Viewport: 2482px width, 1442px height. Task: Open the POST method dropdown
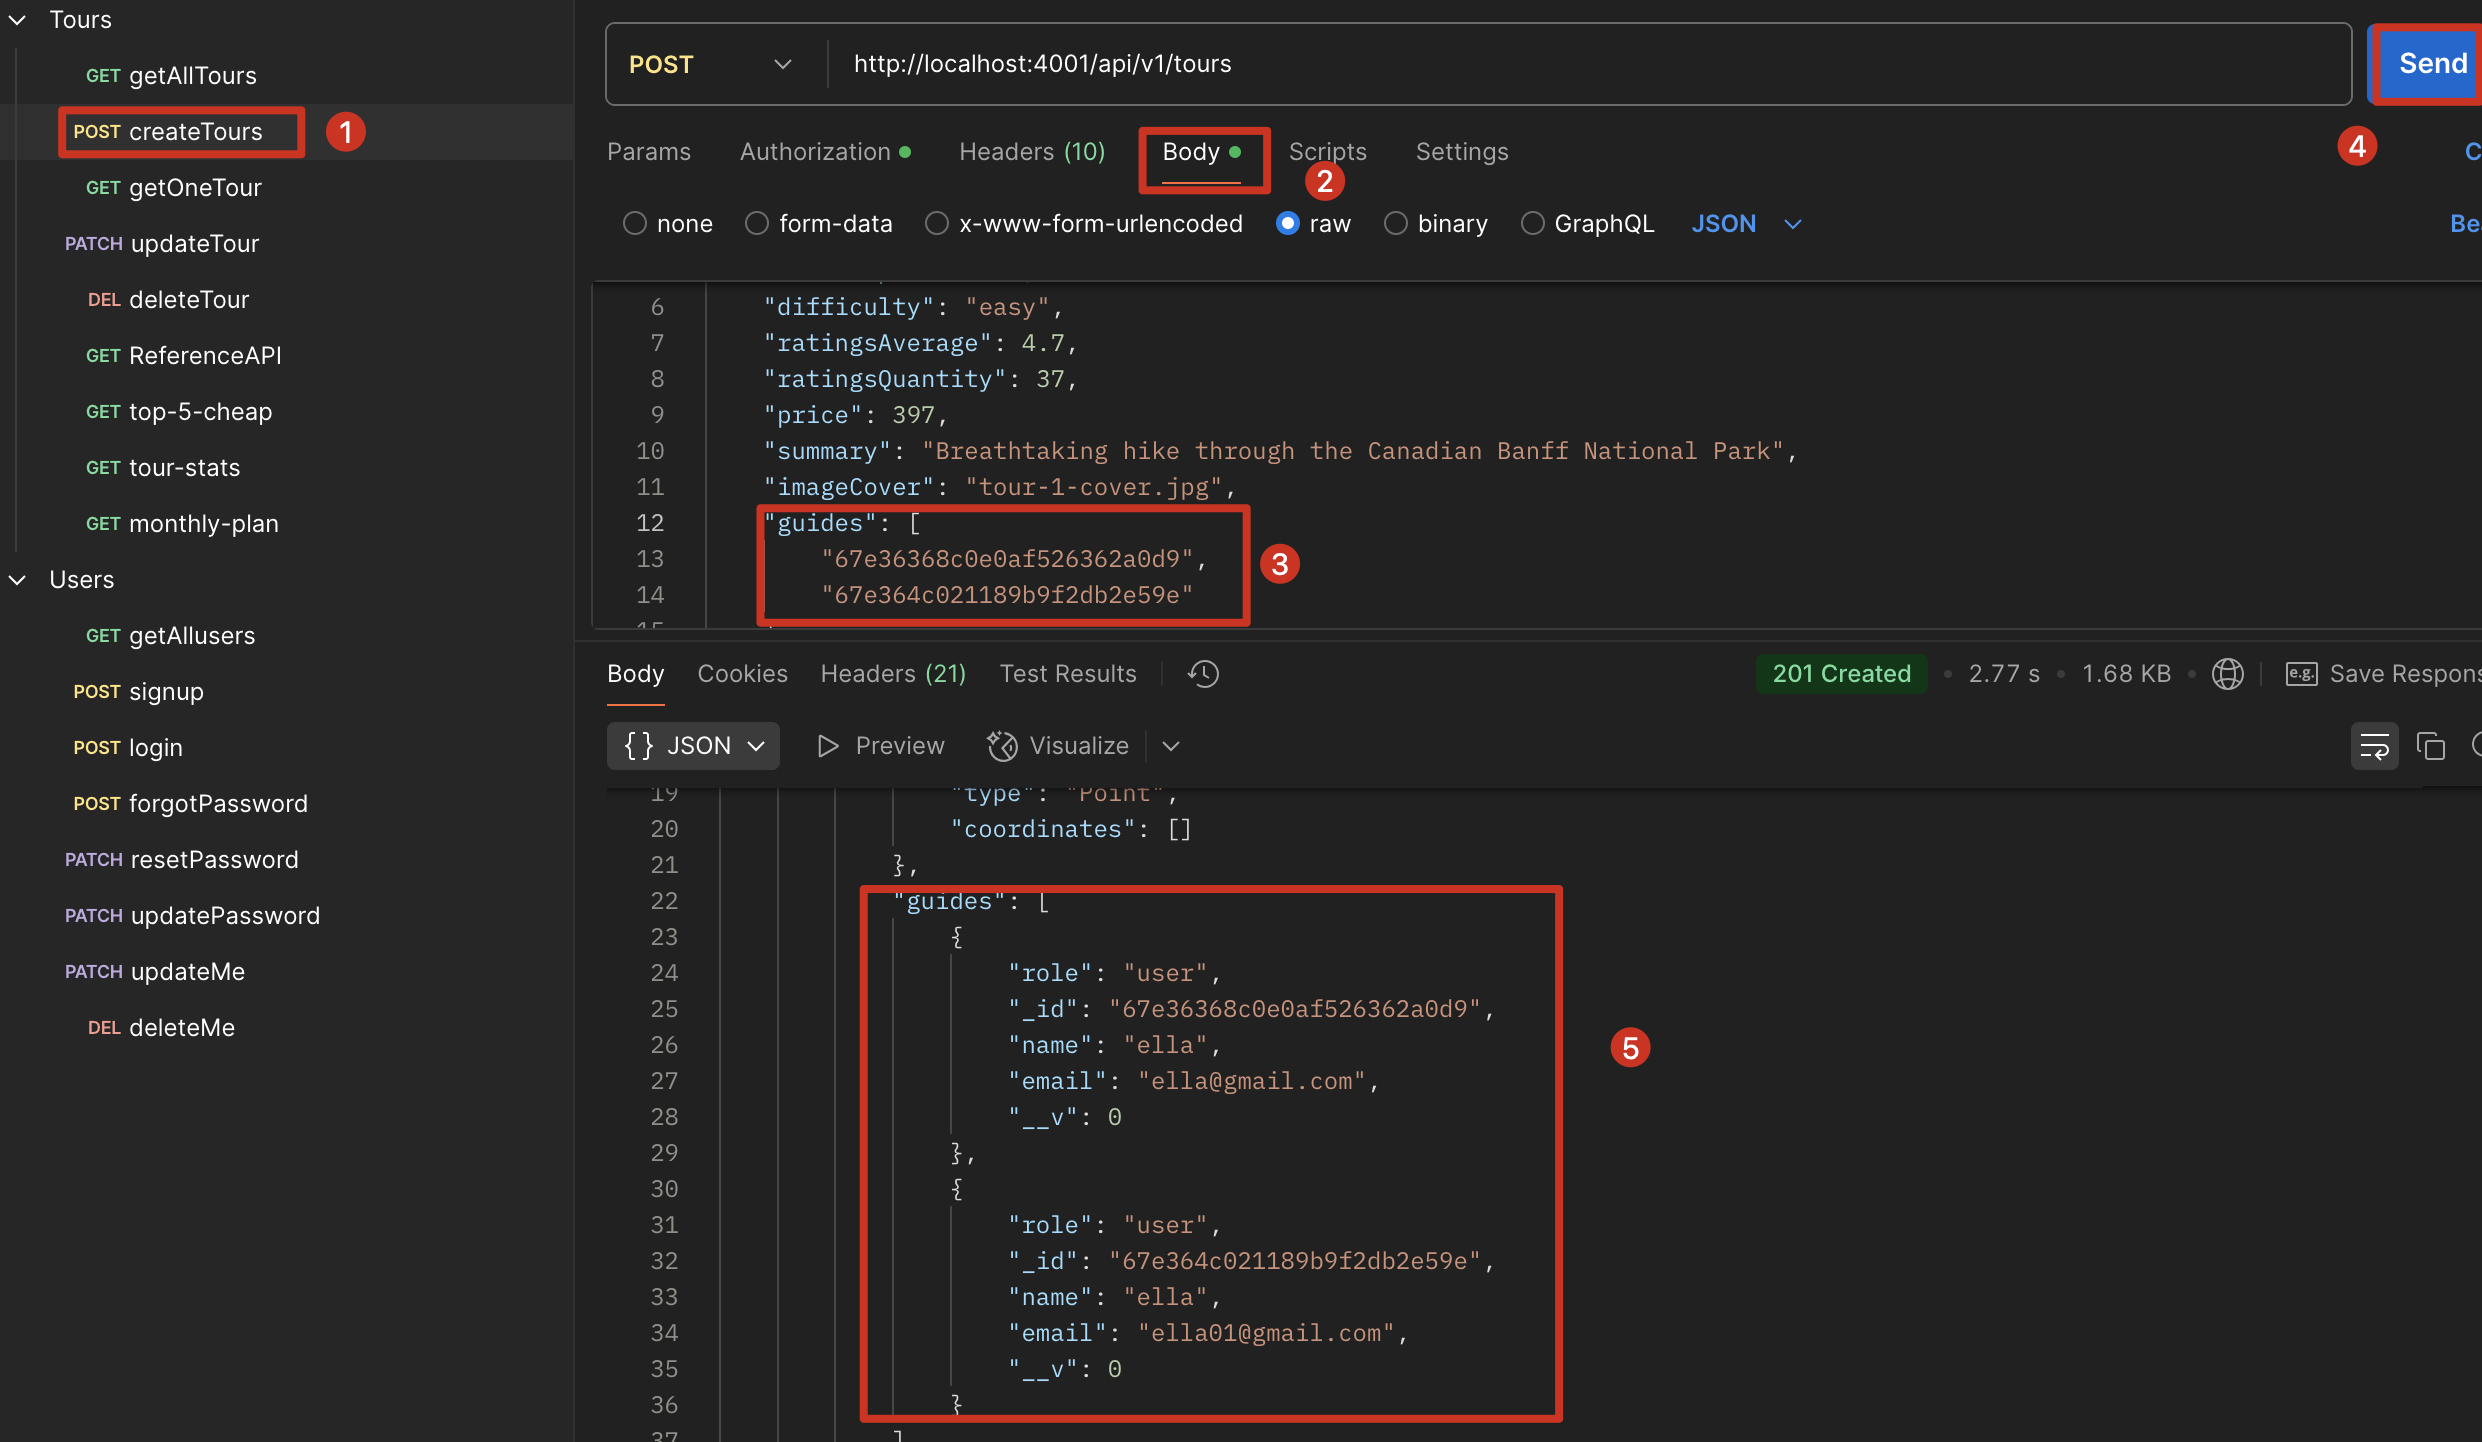(x=782, y=64)
